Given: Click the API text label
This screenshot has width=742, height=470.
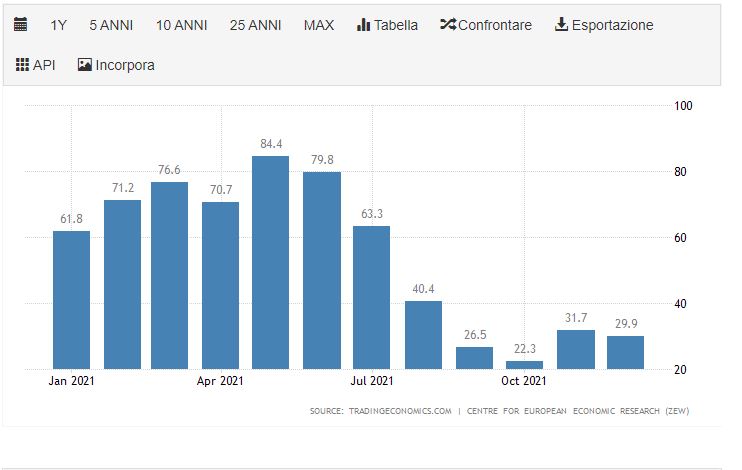Looking at the screenshot, I should [x=44, y=65].
